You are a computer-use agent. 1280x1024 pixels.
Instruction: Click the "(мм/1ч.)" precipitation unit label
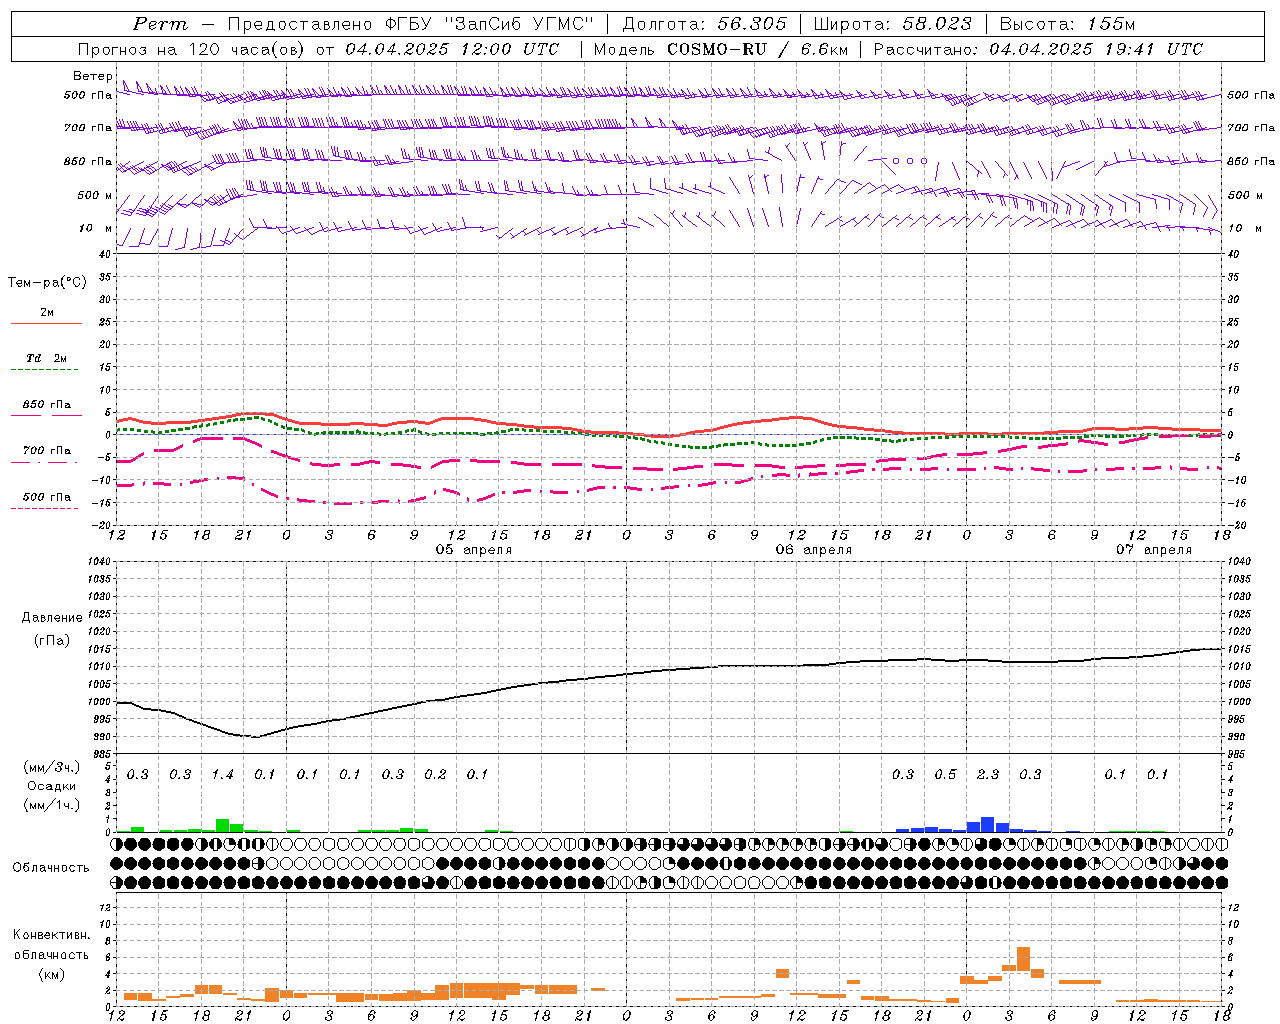click(52, 805)
